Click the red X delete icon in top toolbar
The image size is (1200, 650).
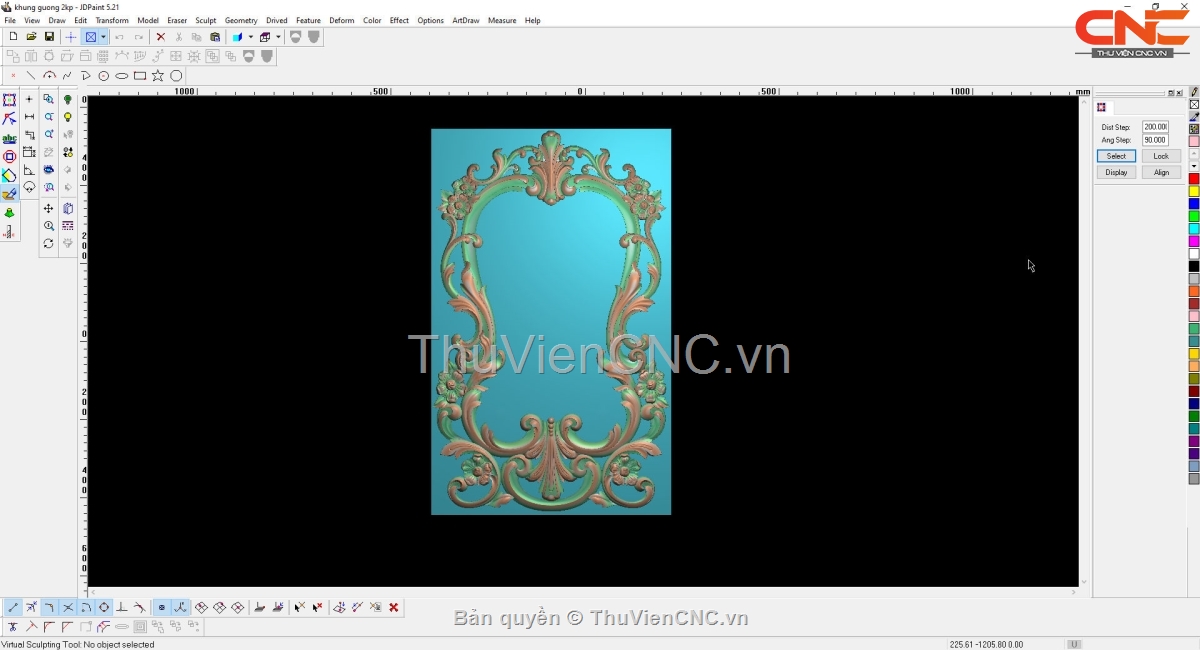click(x=160, y=37)
